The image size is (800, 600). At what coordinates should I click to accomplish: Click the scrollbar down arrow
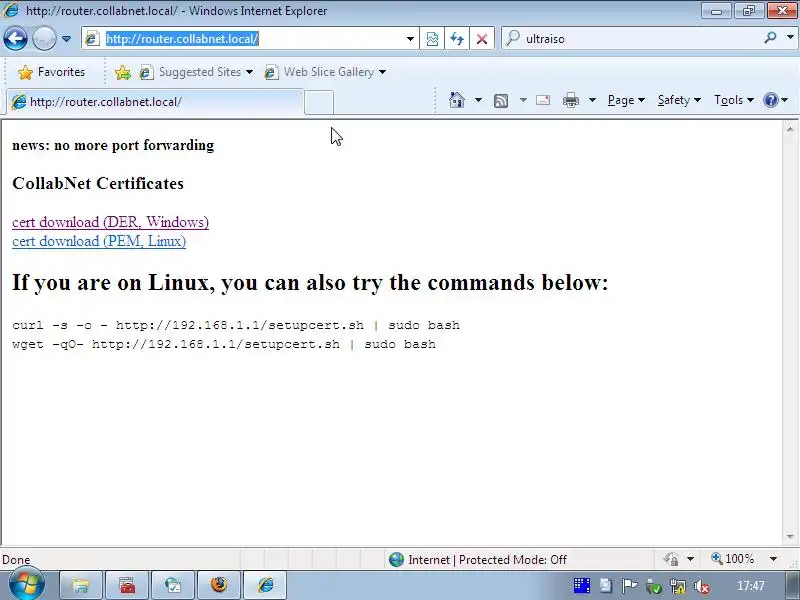[x=790, y=537]
